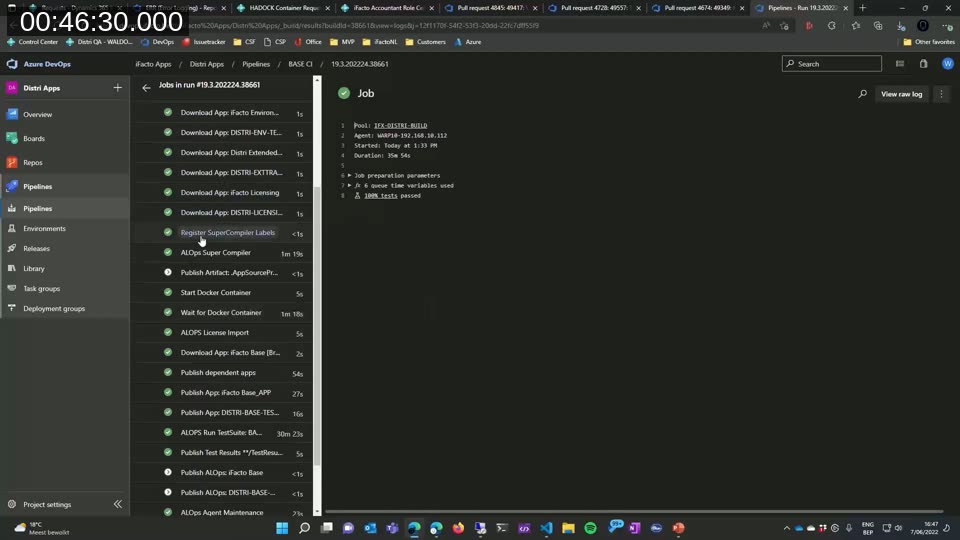Screen dimensions: 960x540
Task: Open Windows Start menu
Action: (x=282, y=528)
